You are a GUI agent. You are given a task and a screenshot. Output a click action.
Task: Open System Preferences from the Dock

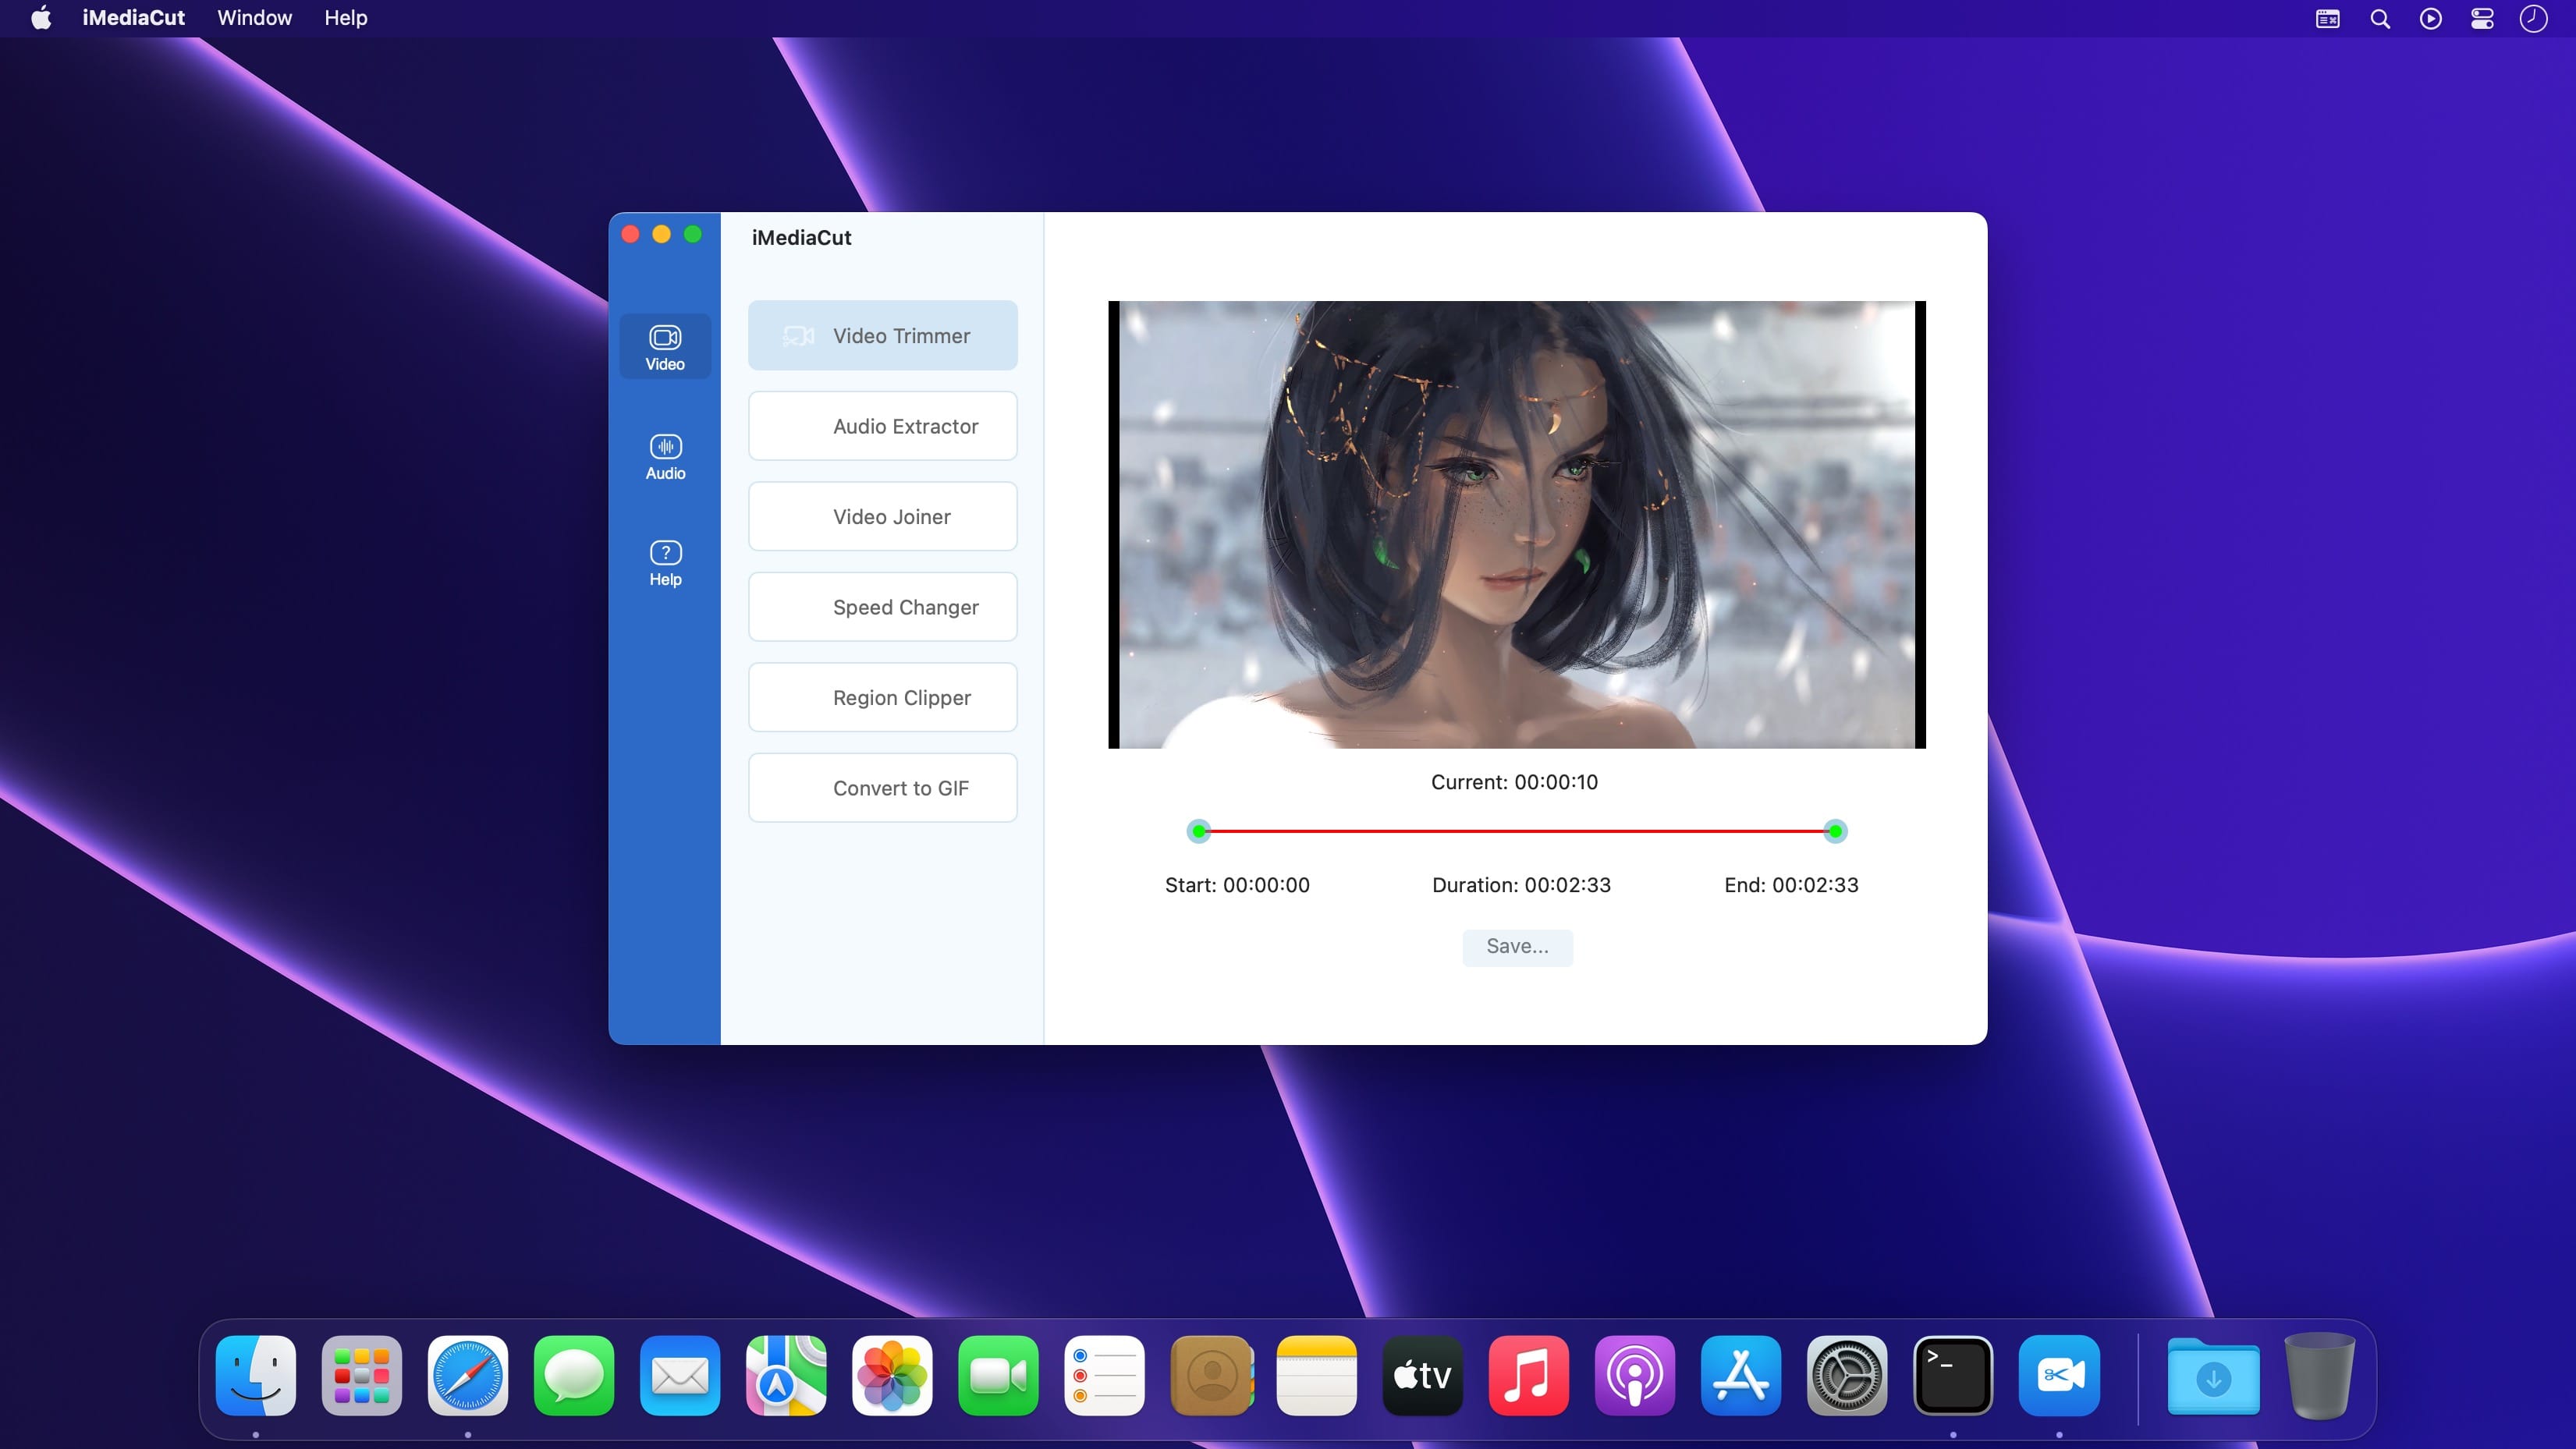(1846, 1375)
